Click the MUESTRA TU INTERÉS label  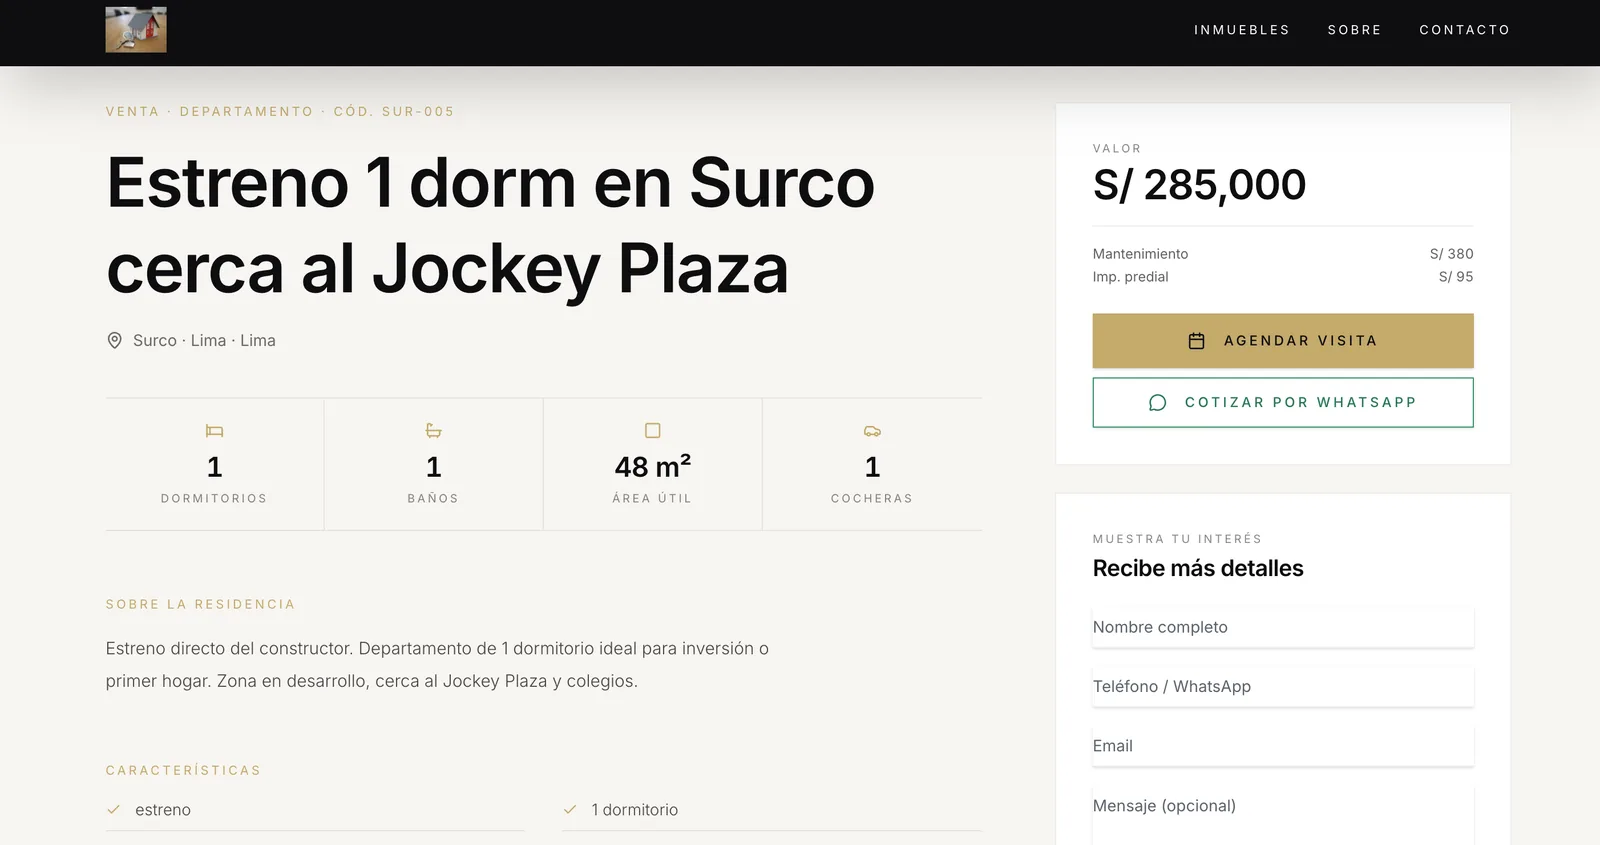(1177, 539)
